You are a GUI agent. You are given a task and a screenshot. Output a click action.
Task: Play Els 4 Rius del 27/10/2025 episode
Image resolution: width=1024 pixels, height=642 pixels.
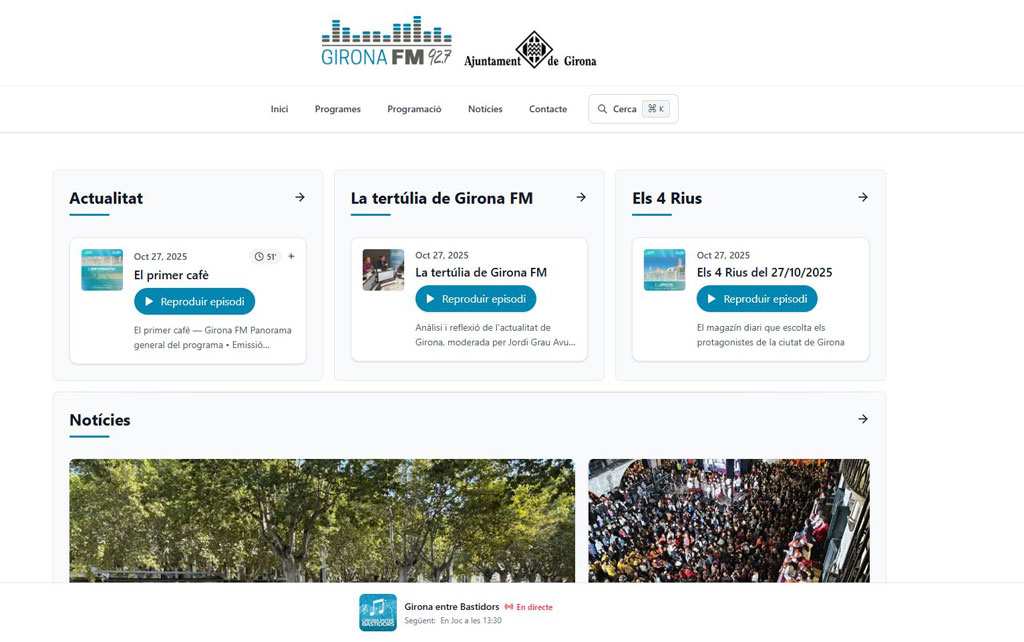(757, 299)
